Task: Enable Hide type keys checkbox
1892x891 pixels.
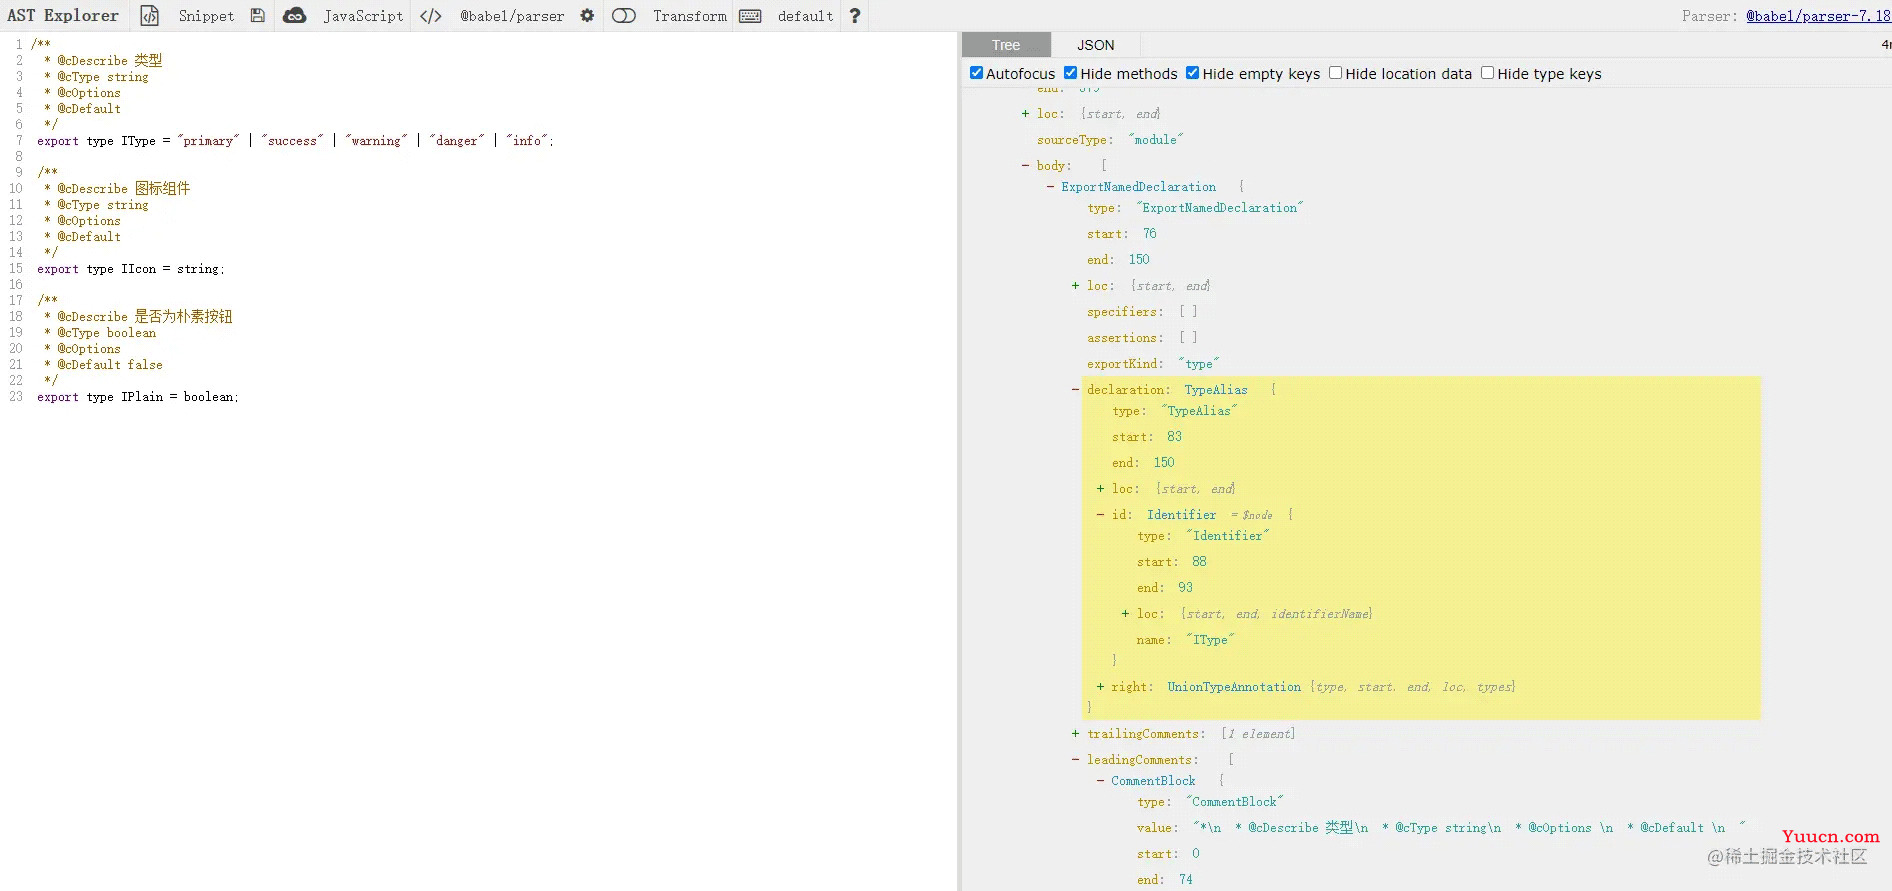Action: tap(1488, 73)
